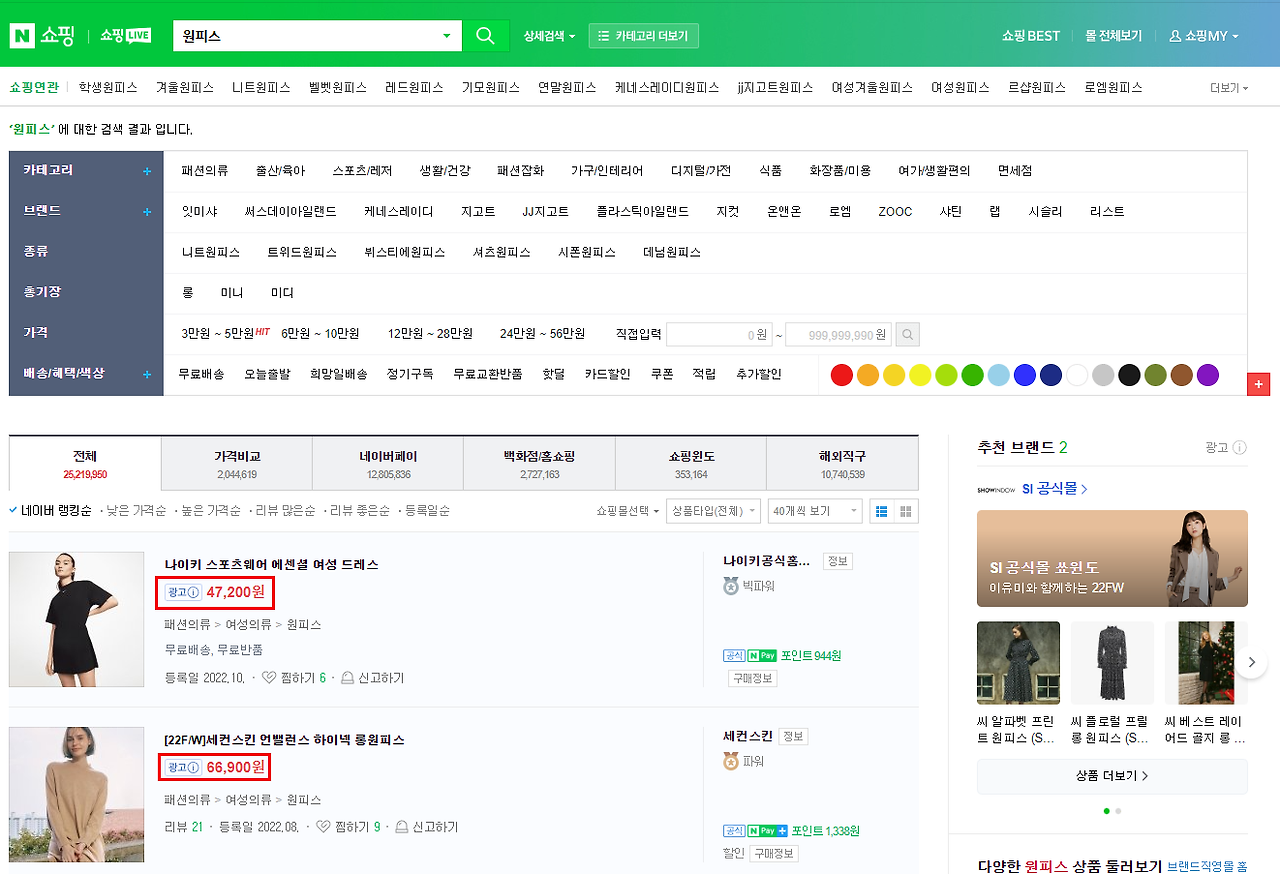
Task: Click the magnifier next to the price range inputs
Action: tap(906, 334)
